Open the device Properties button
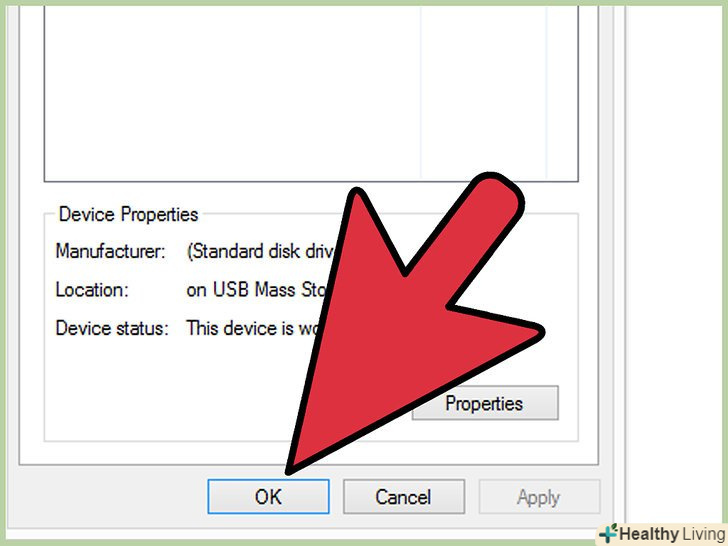Viewport: 728px width, 546px height. tap(485, 403)
